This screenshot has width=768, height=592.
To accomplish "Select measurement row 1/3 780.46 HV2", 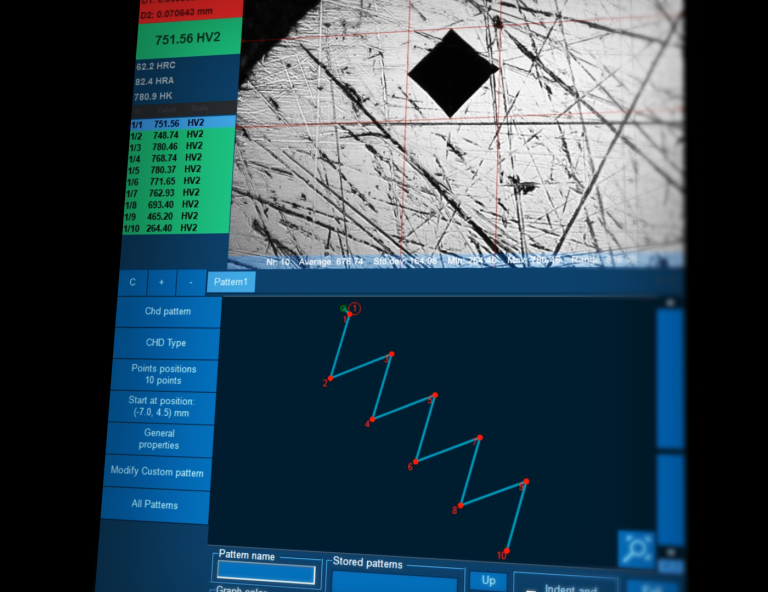I will click(181, 147).
